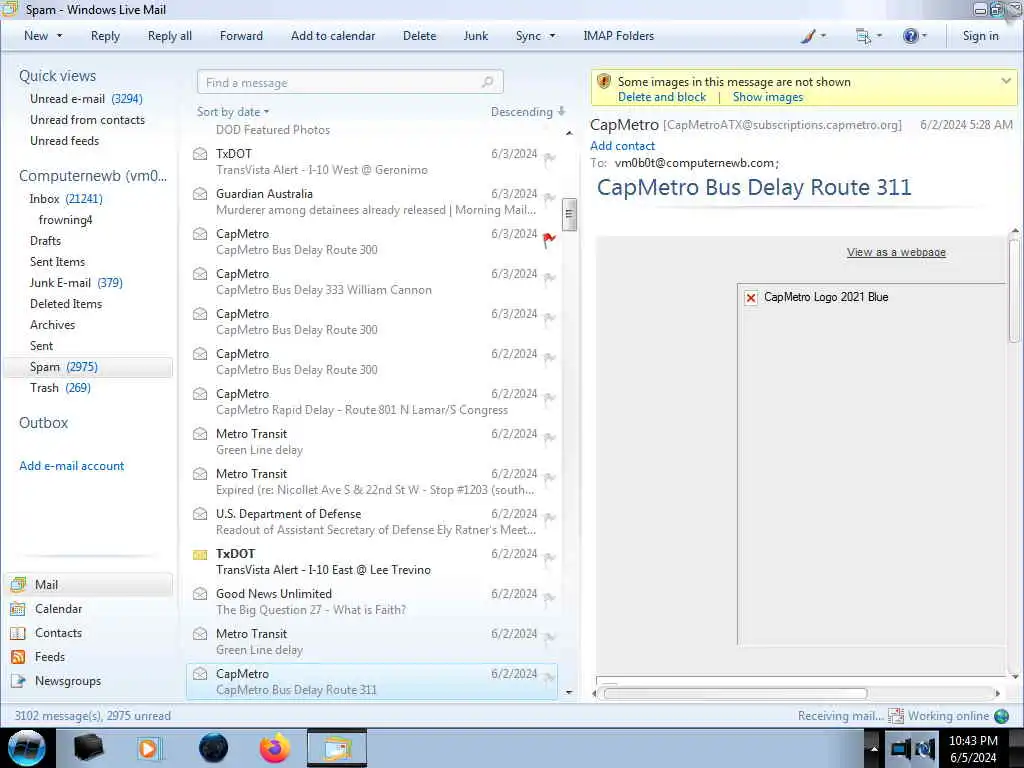1024x768 pixels.
Task: Click Reply in the toolbar
Action: point(105,36)
